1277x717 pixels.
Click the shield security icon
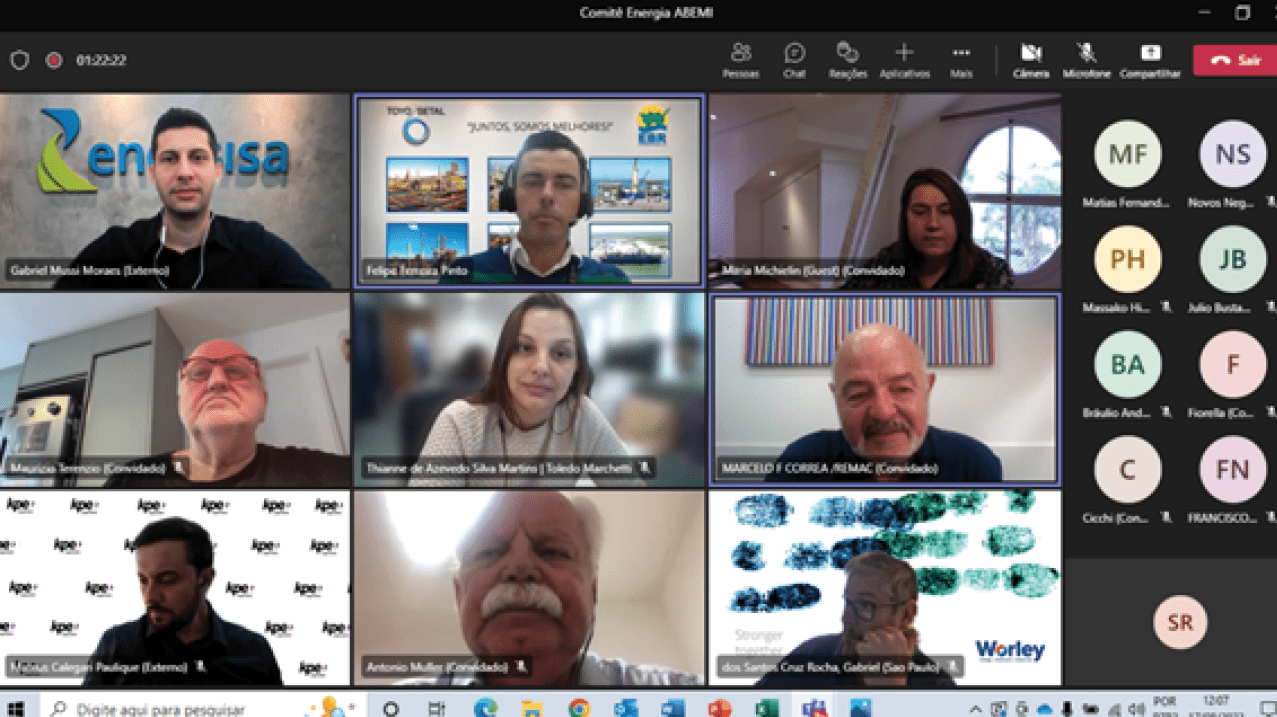[19, 60]
